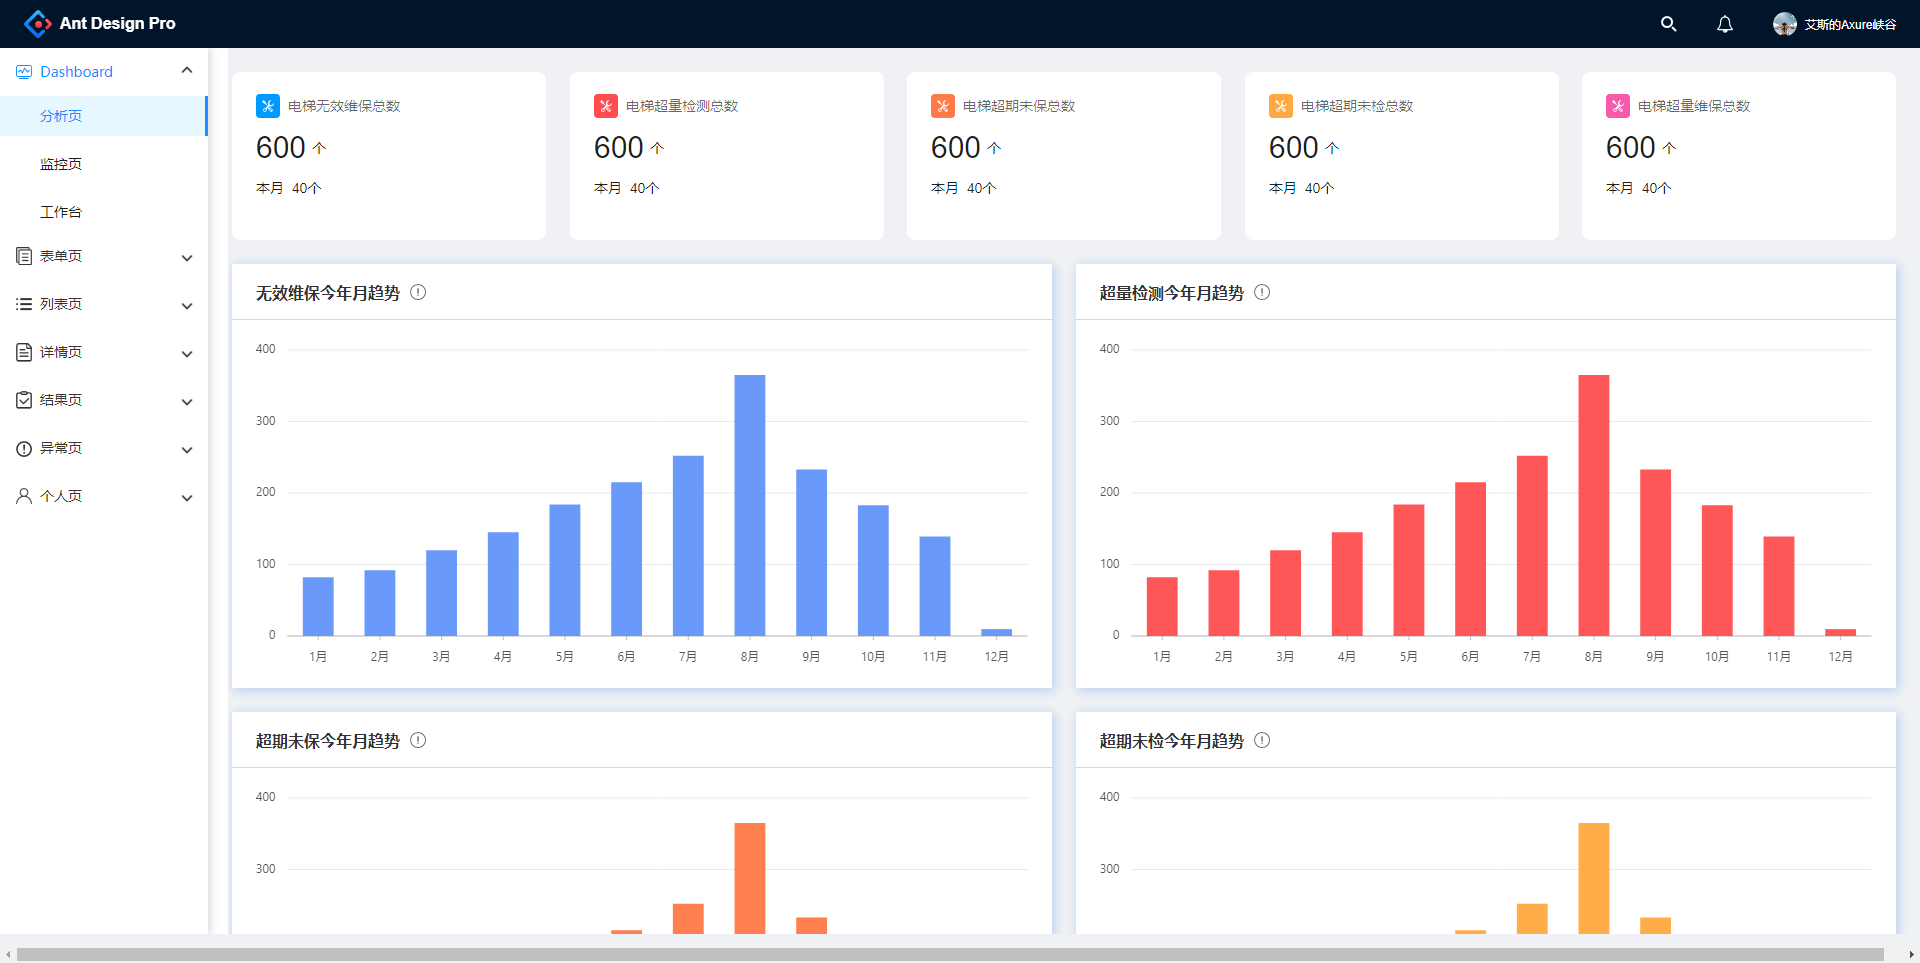The height and width of the screenshot is (963, 1920).
Task: Click the 列表页 list icon
Action: coord(24,304)
